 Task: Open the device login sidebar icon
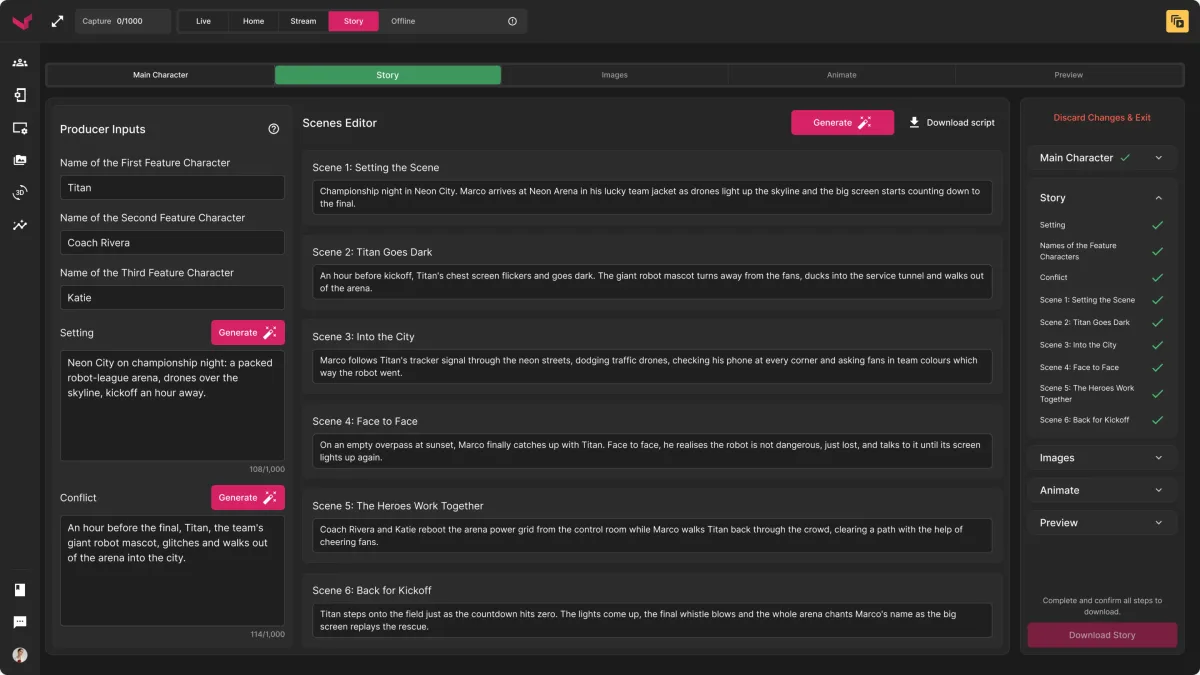click(20, 95)
